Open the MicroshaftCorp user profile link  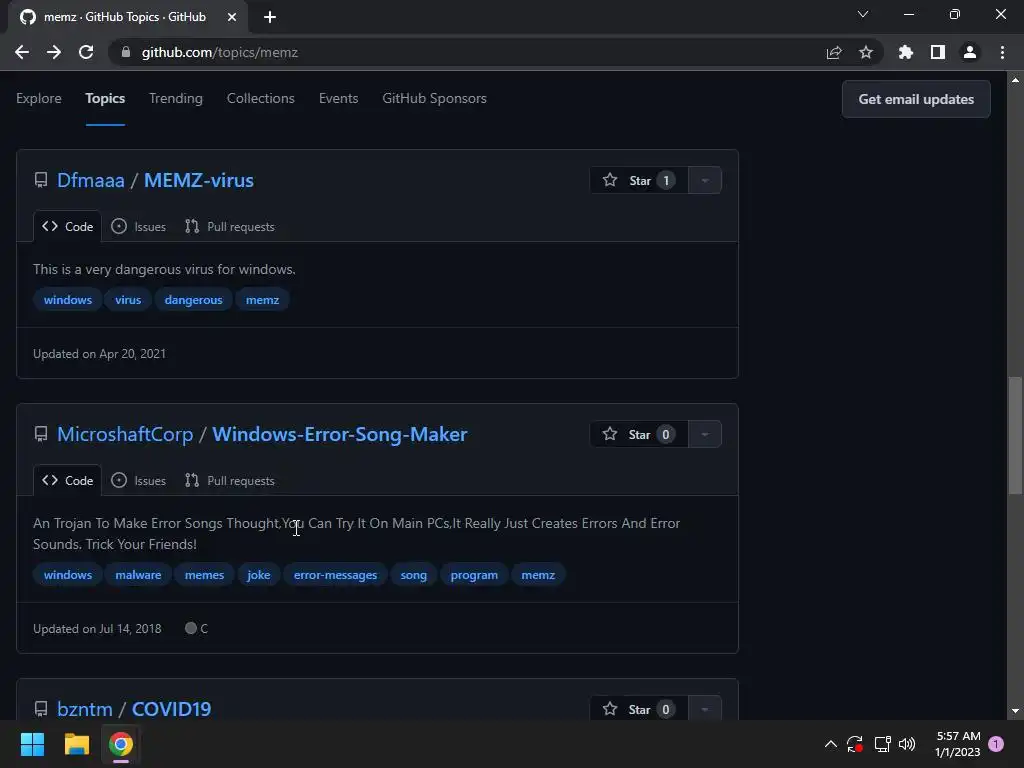pos(125,434)
